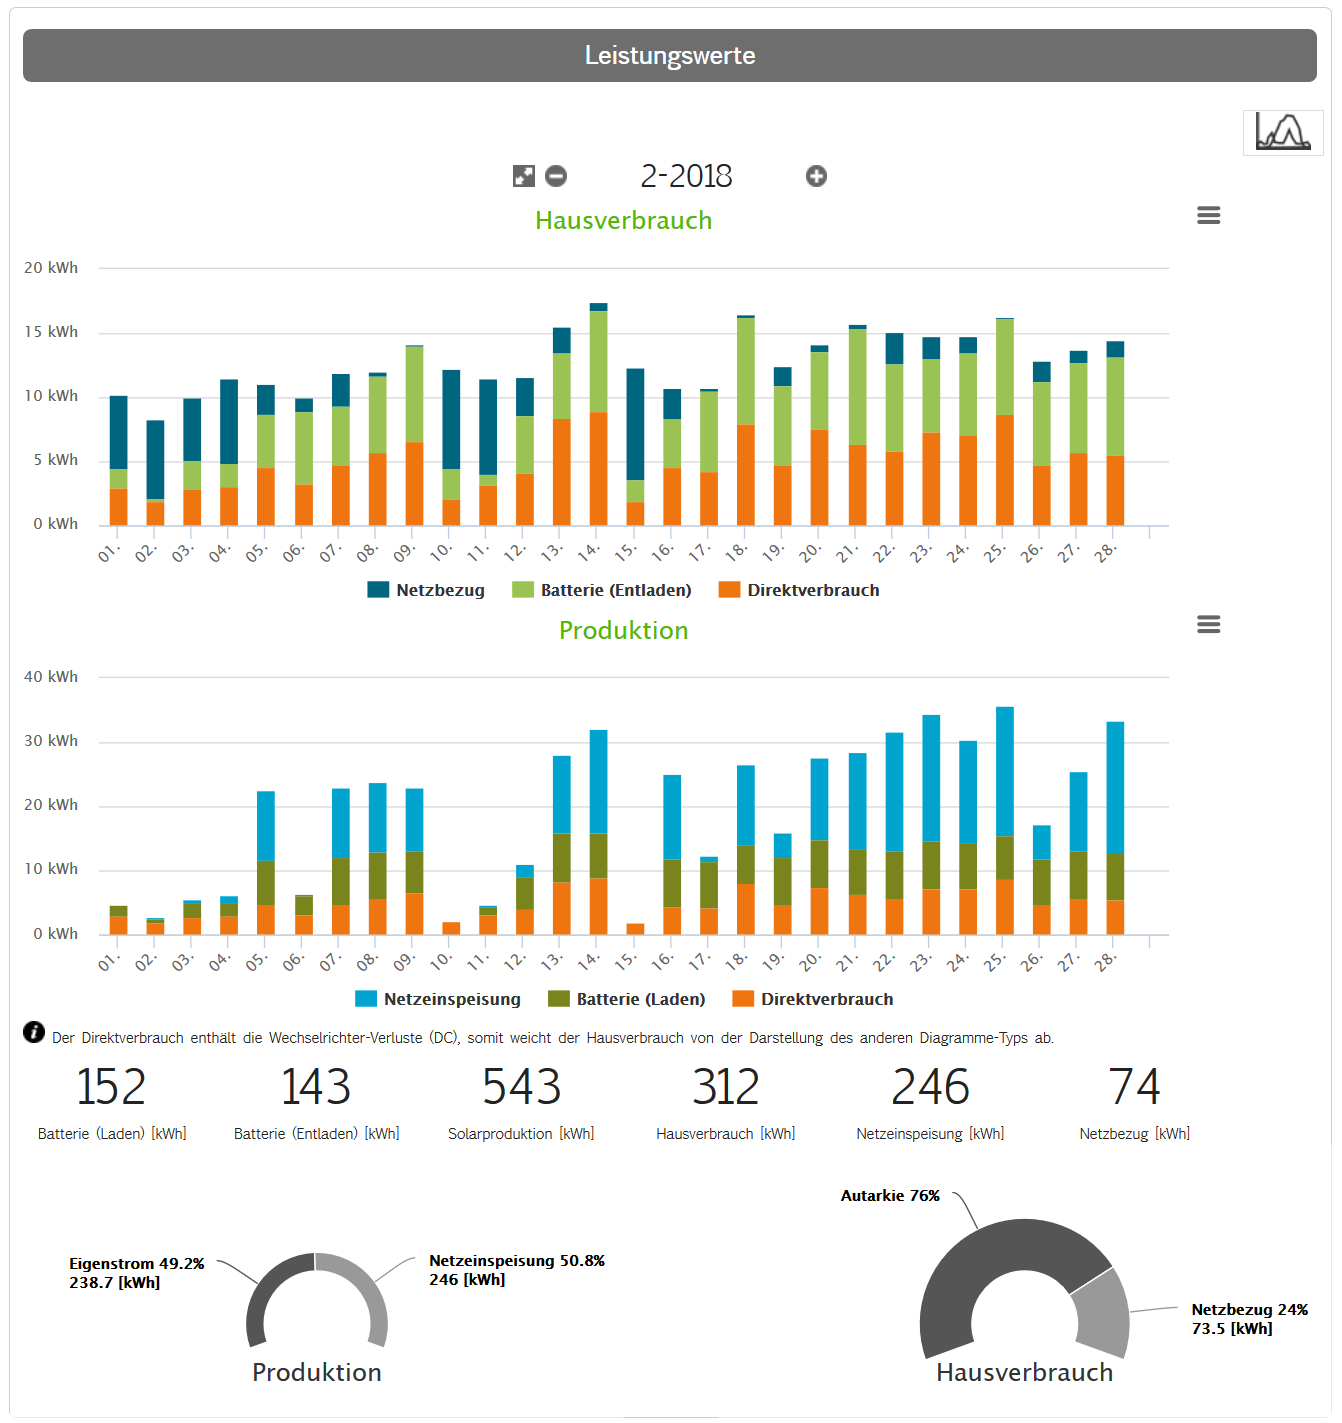Click the tallest Produktion bar on day 25
The image size is (1342, 1423).
(x=1005, y=820)
